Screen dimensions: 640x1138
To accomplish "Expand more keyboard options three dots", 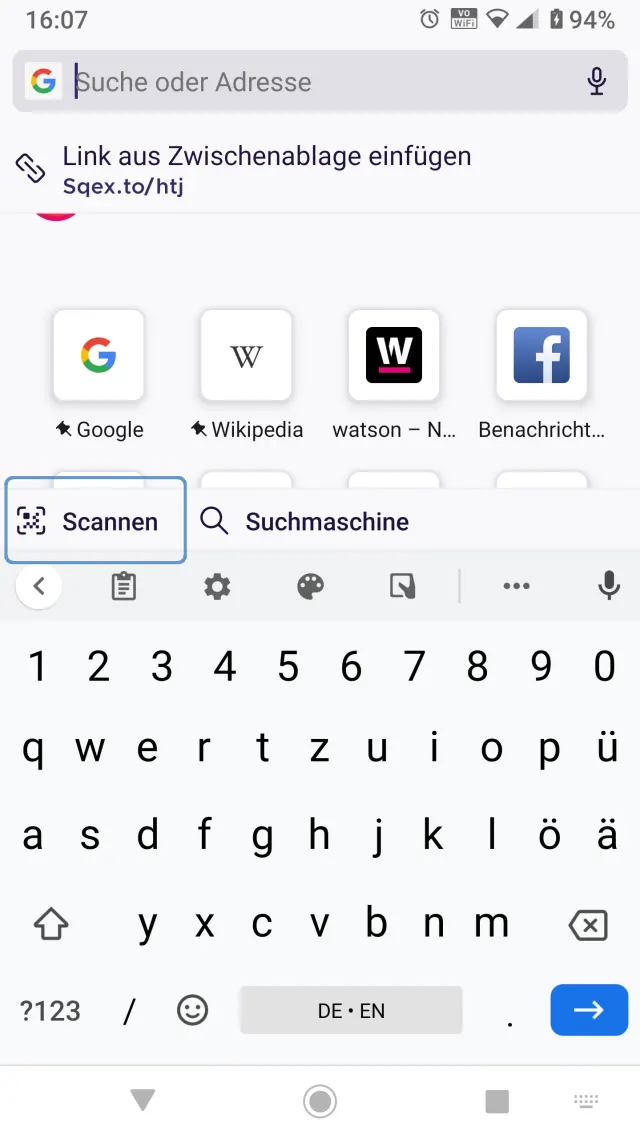I will tap(517, 586).
